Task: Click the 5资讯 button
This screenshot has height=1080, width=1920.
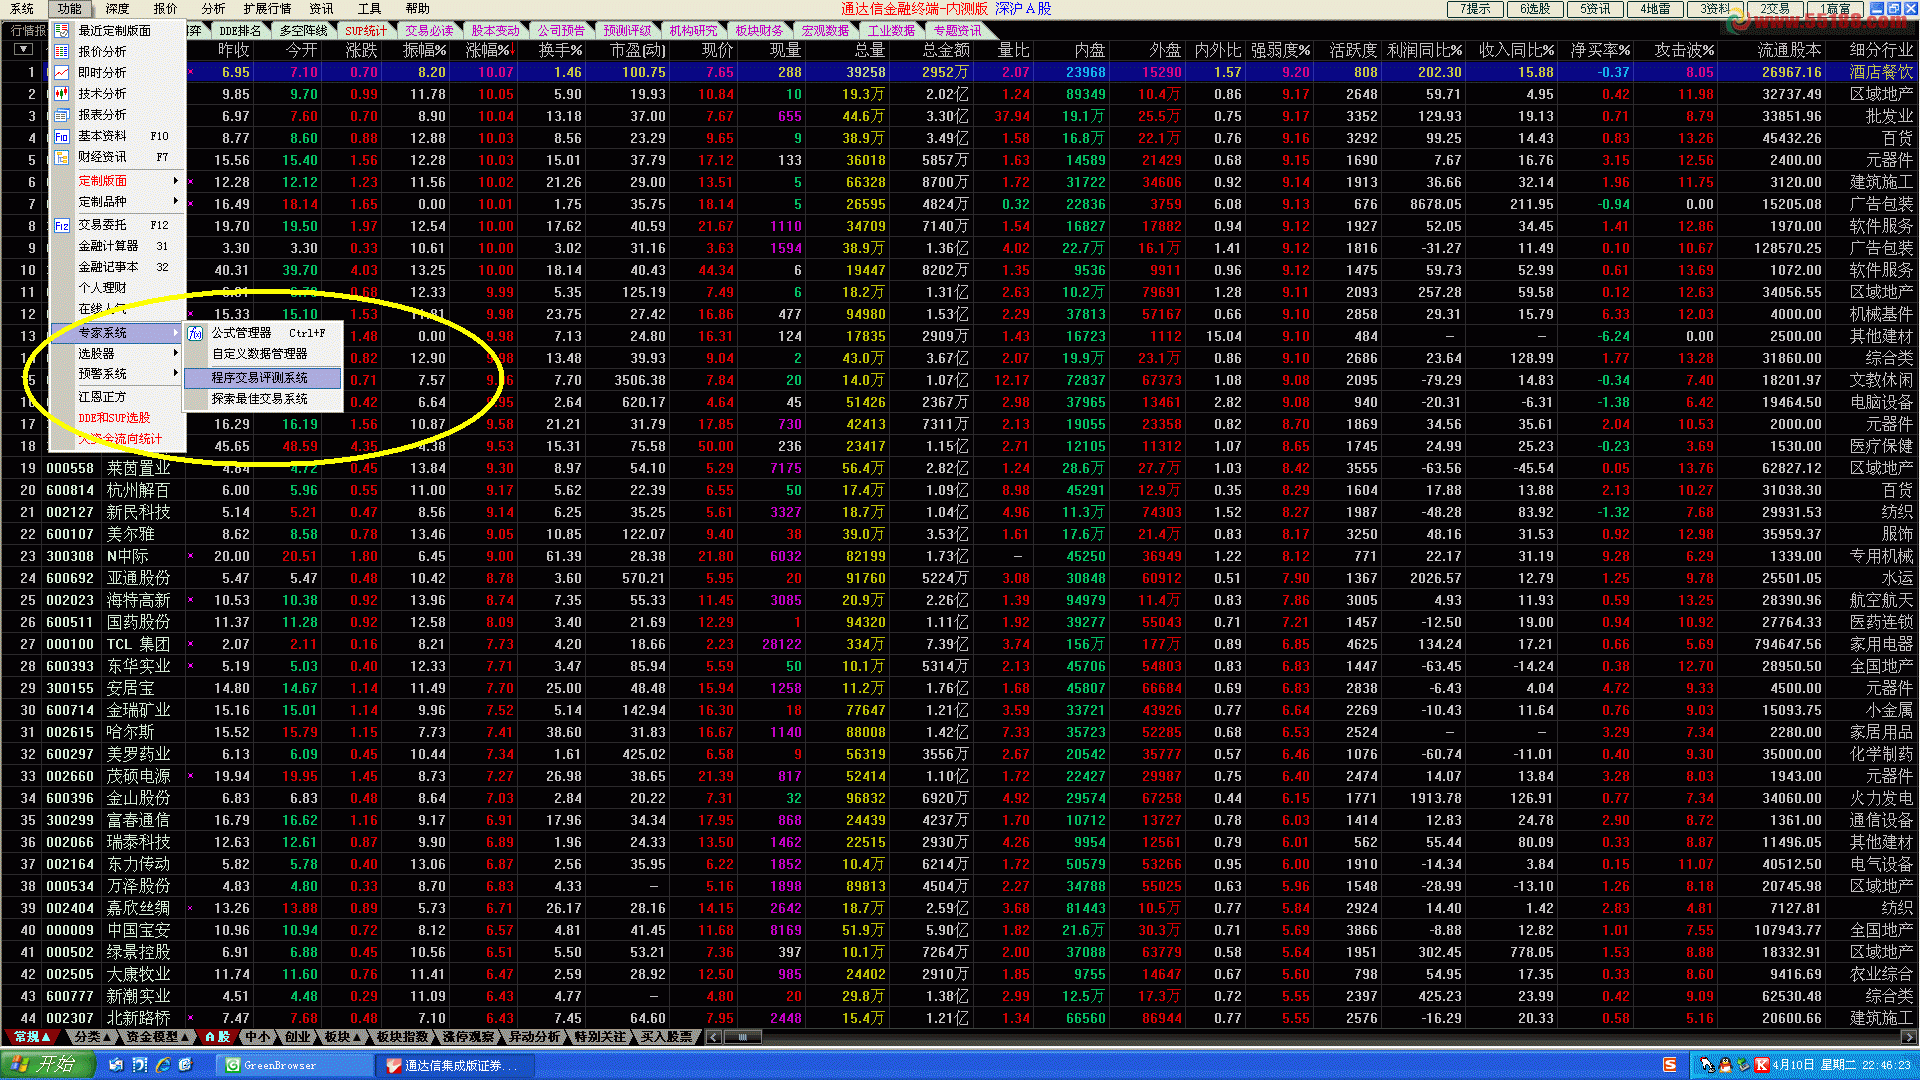Action: click(1595, 8)
